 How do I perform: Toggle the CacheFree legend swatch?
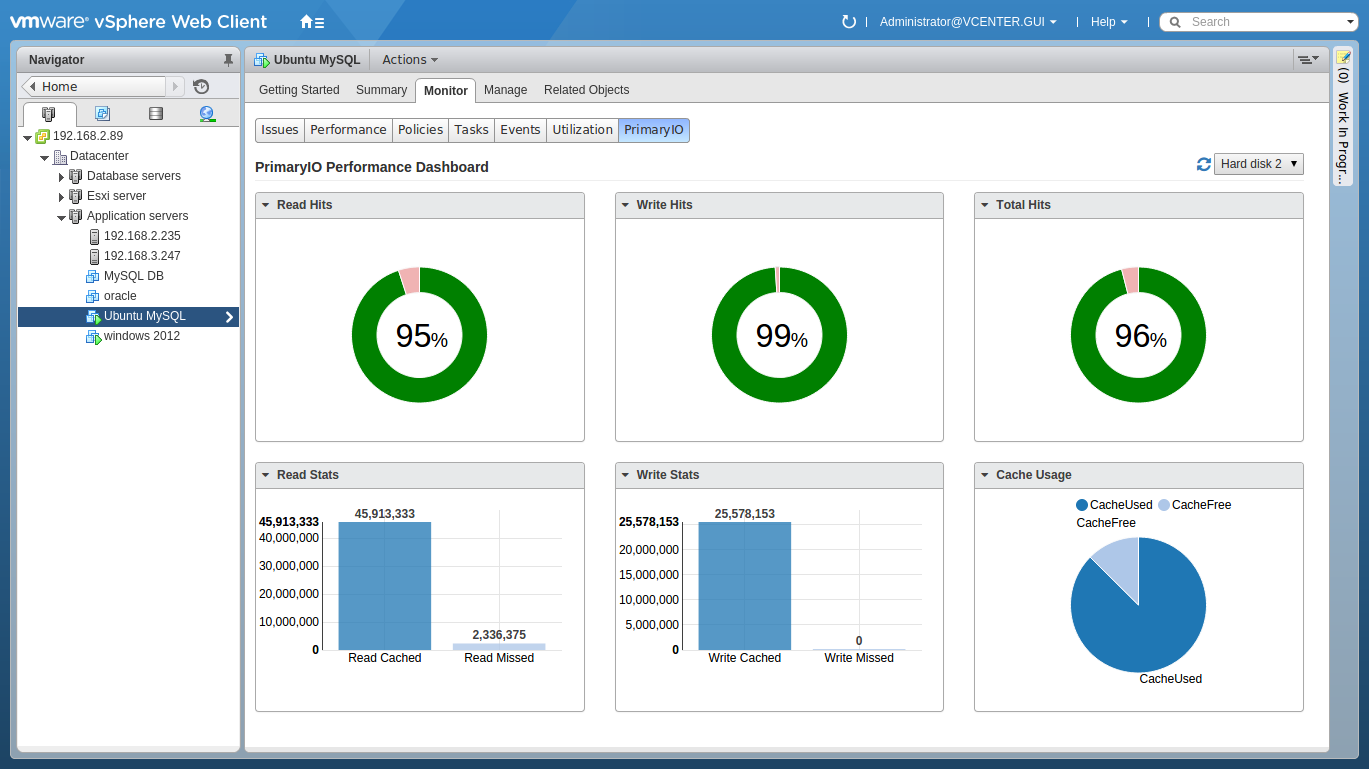pyautogui.click(x=1164, y=505)
